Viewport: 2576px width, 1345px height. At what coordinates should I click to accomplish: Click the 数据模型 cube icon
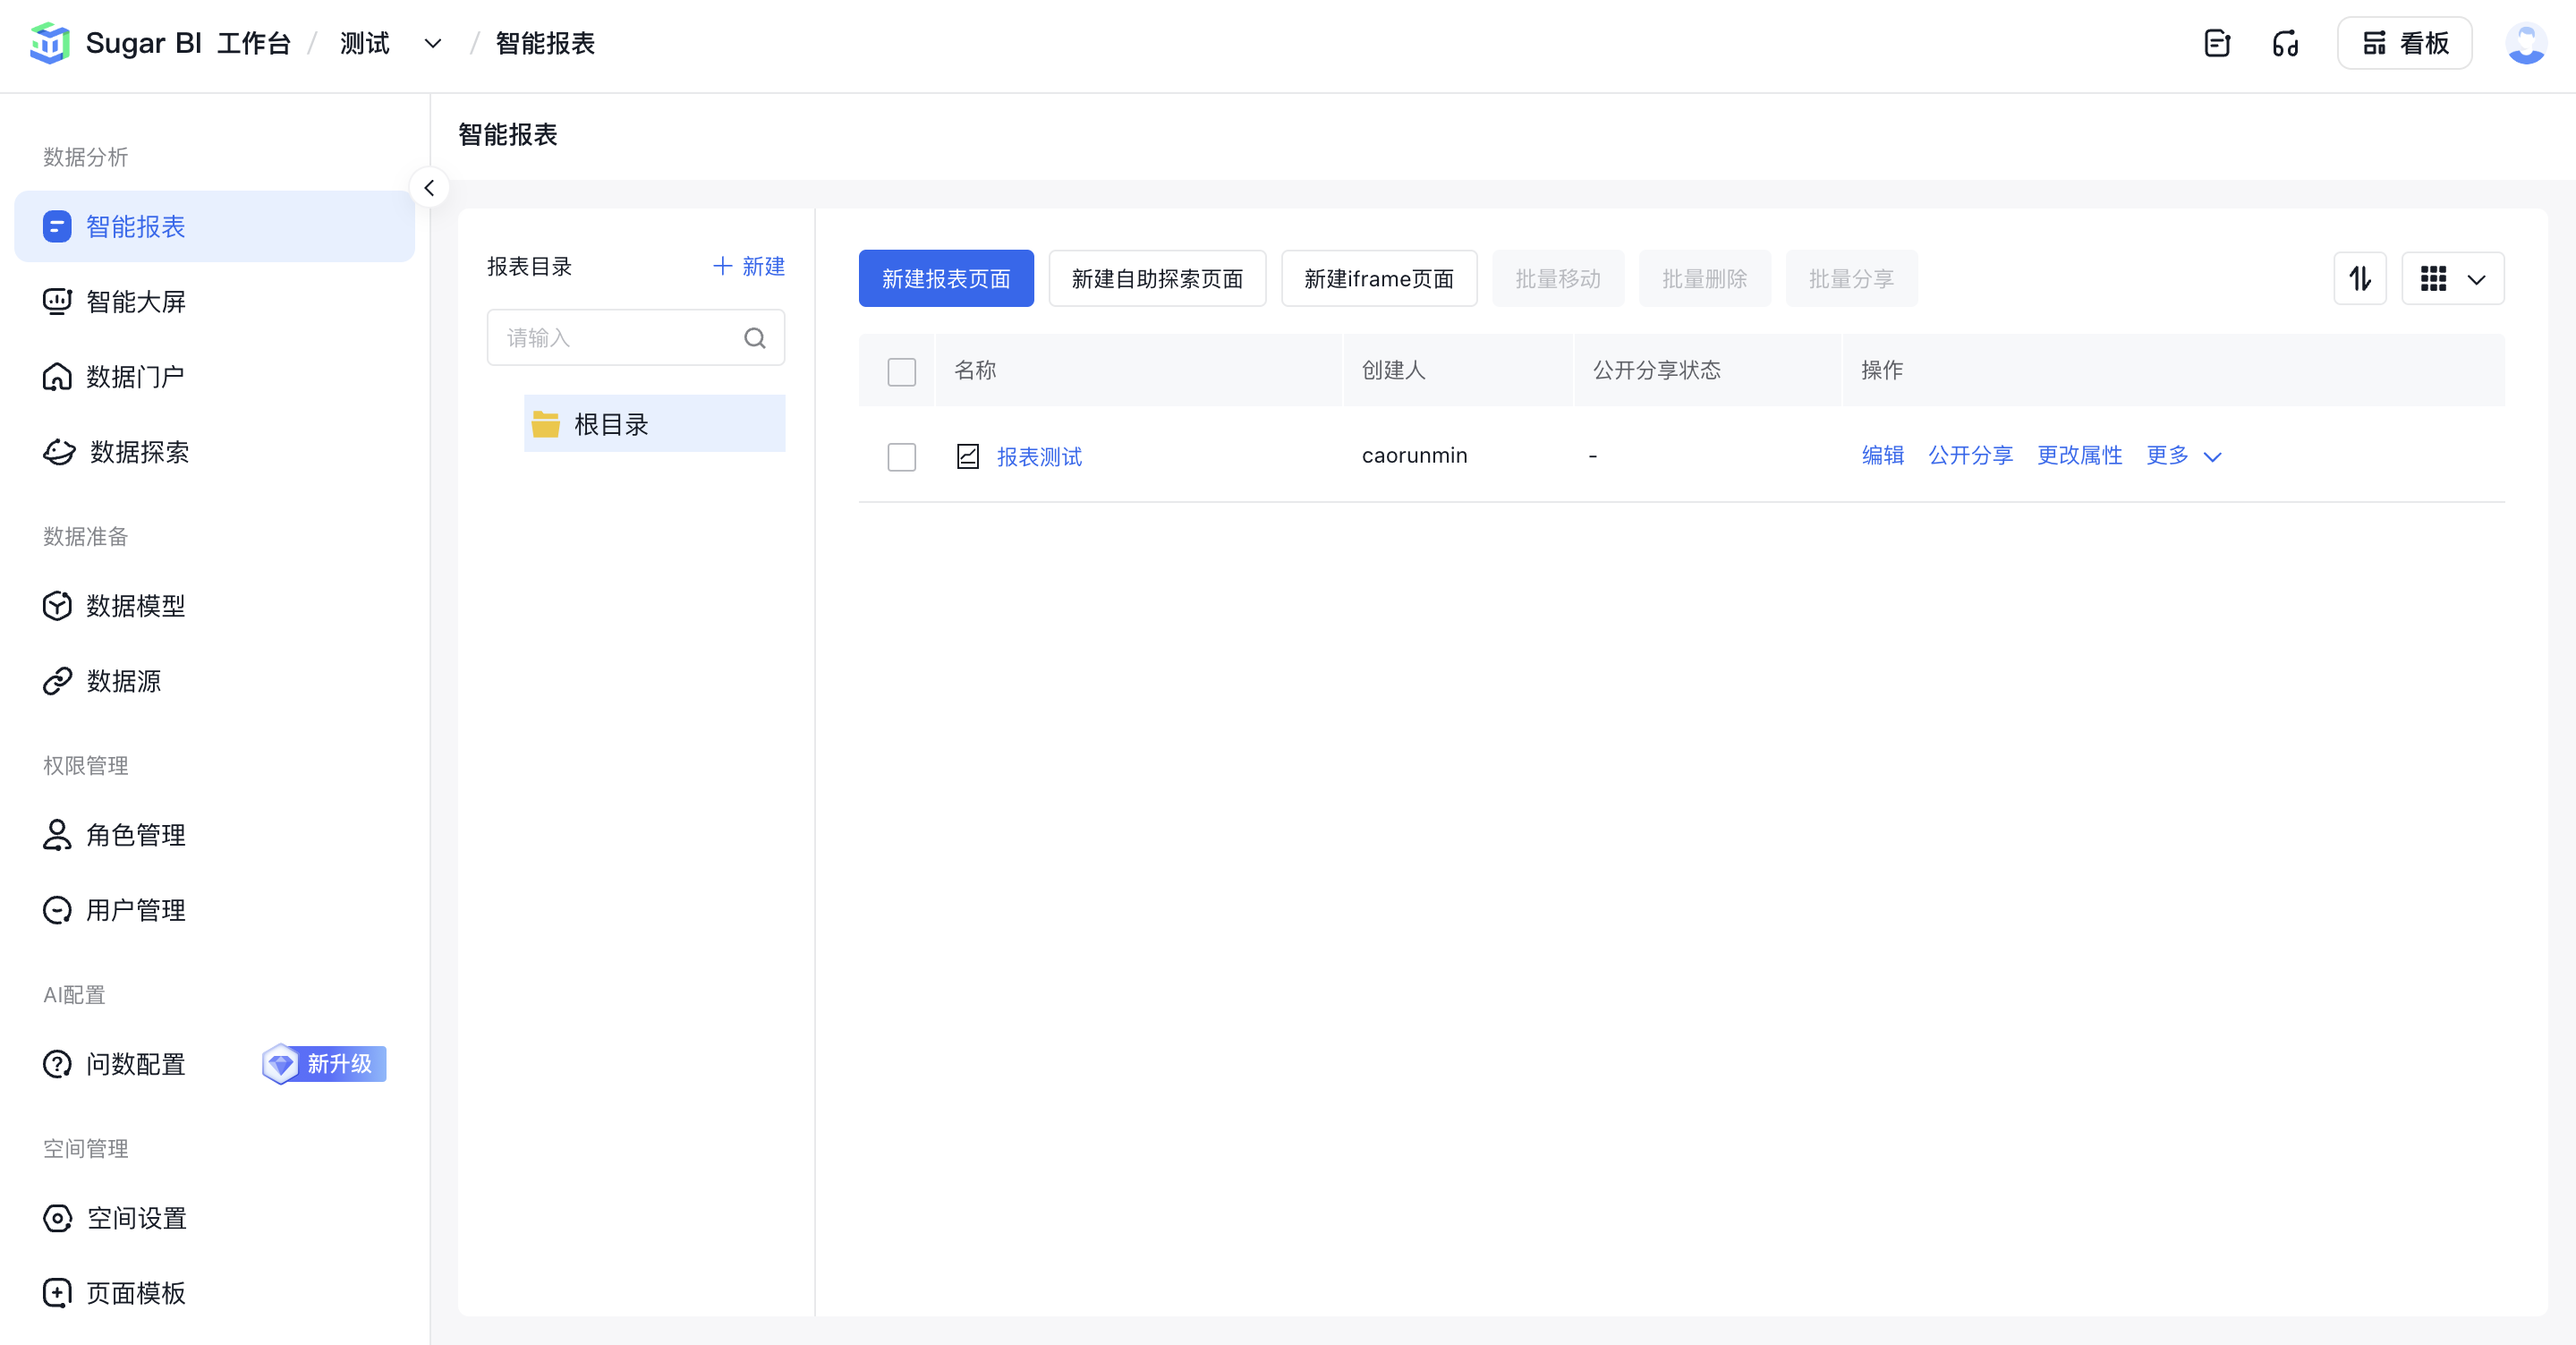pyautogui.click(x=57, y=606)
